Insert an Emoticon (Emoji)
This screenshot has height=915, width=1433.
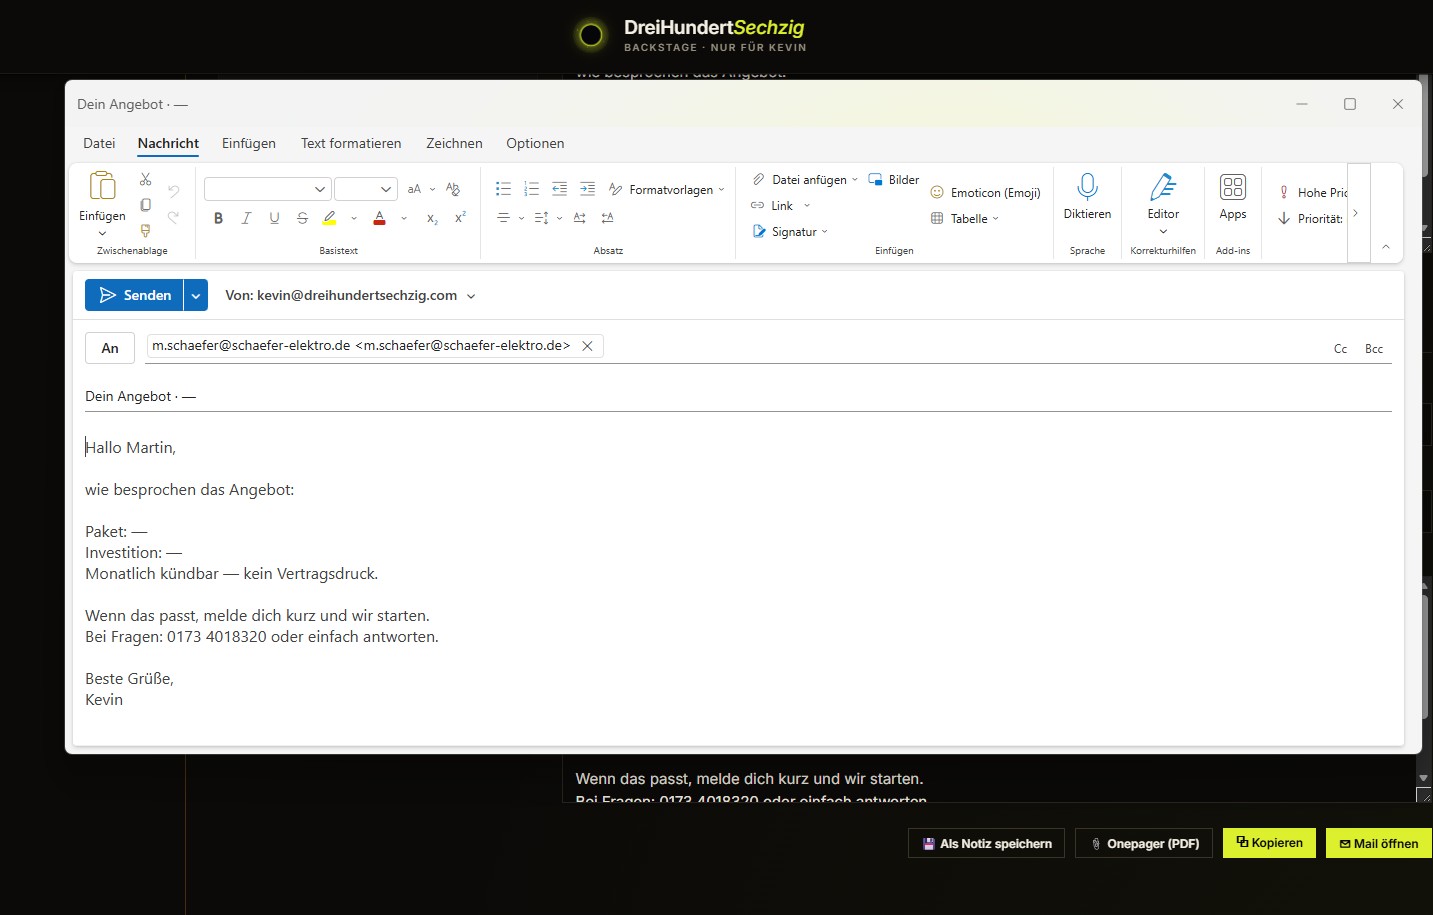coord(986,193)
